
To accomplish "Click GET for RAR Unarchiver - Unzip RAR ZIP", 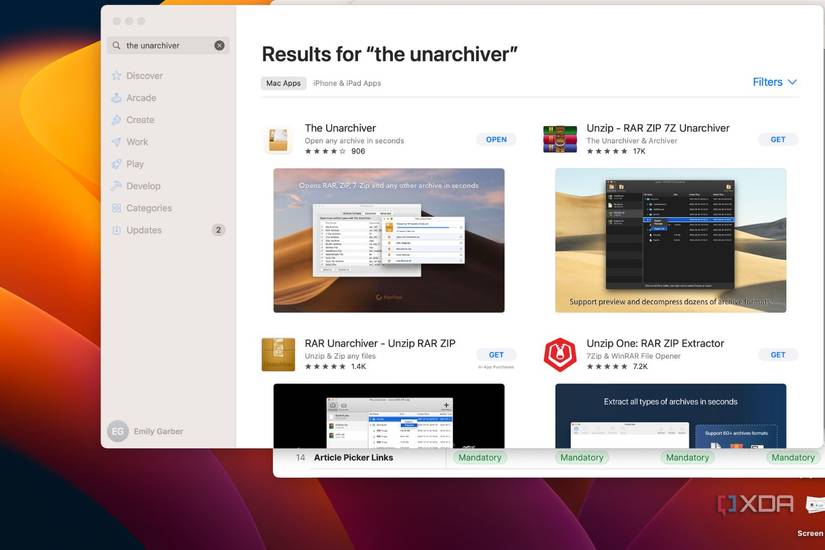I will click(x=496, y=355).
